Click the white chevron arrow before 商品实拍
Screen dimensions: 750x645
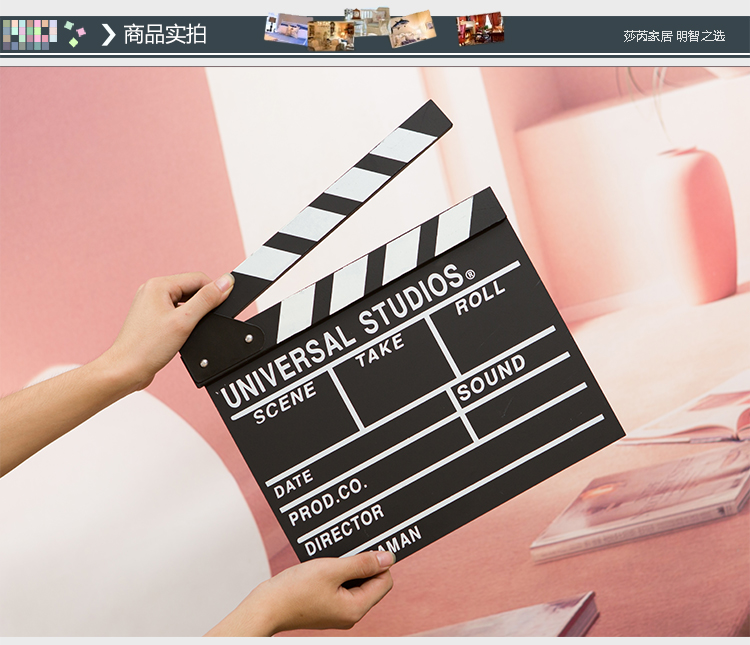109,35
